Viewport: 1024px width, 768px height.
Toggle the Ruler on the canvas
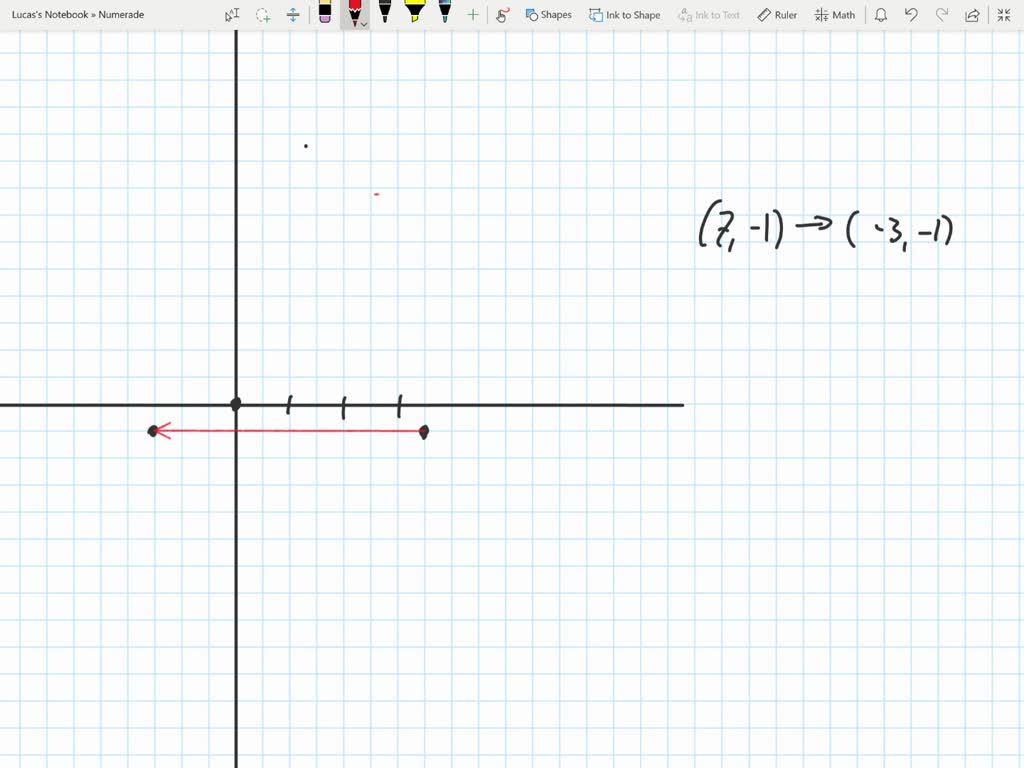pos(777,14)
